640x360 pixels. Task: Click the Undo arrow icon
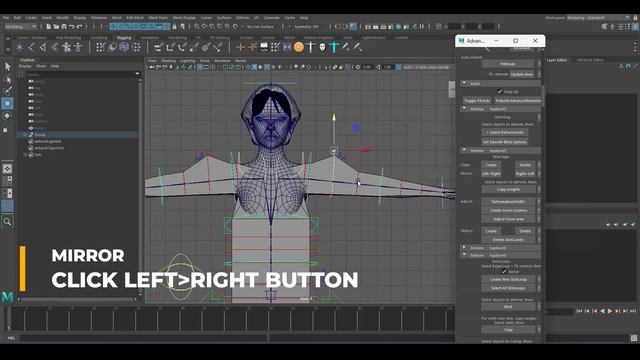72,27
